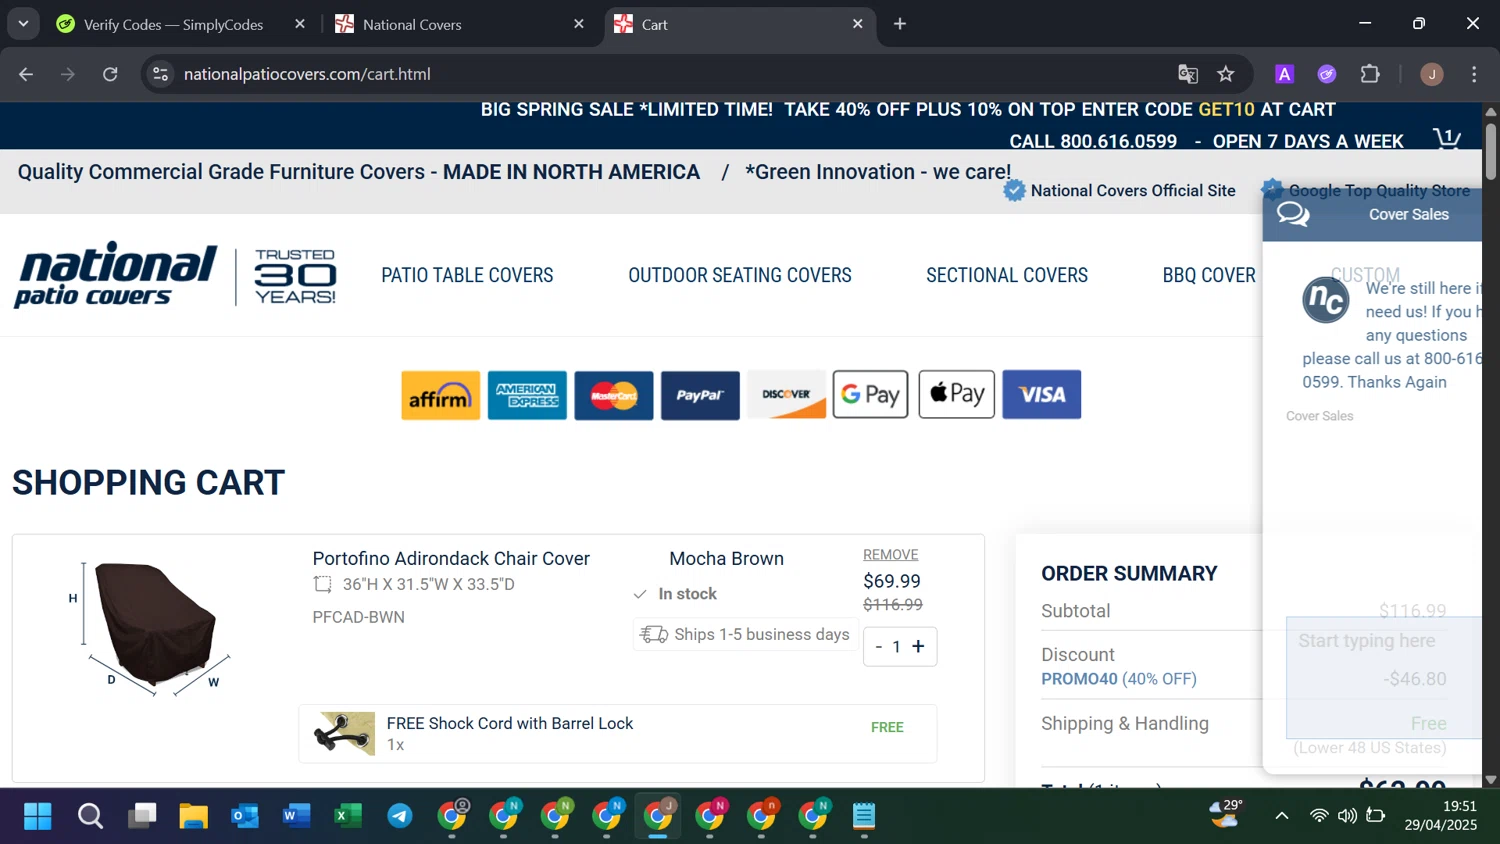Show hidden system tray icons
Viewport: 1500px width, 844px height.
1281,816
